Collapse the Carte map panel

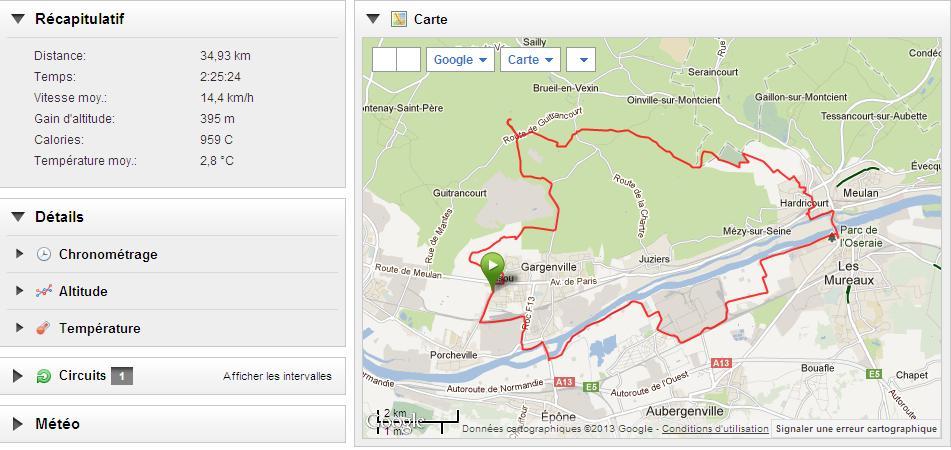pos(373,19)
